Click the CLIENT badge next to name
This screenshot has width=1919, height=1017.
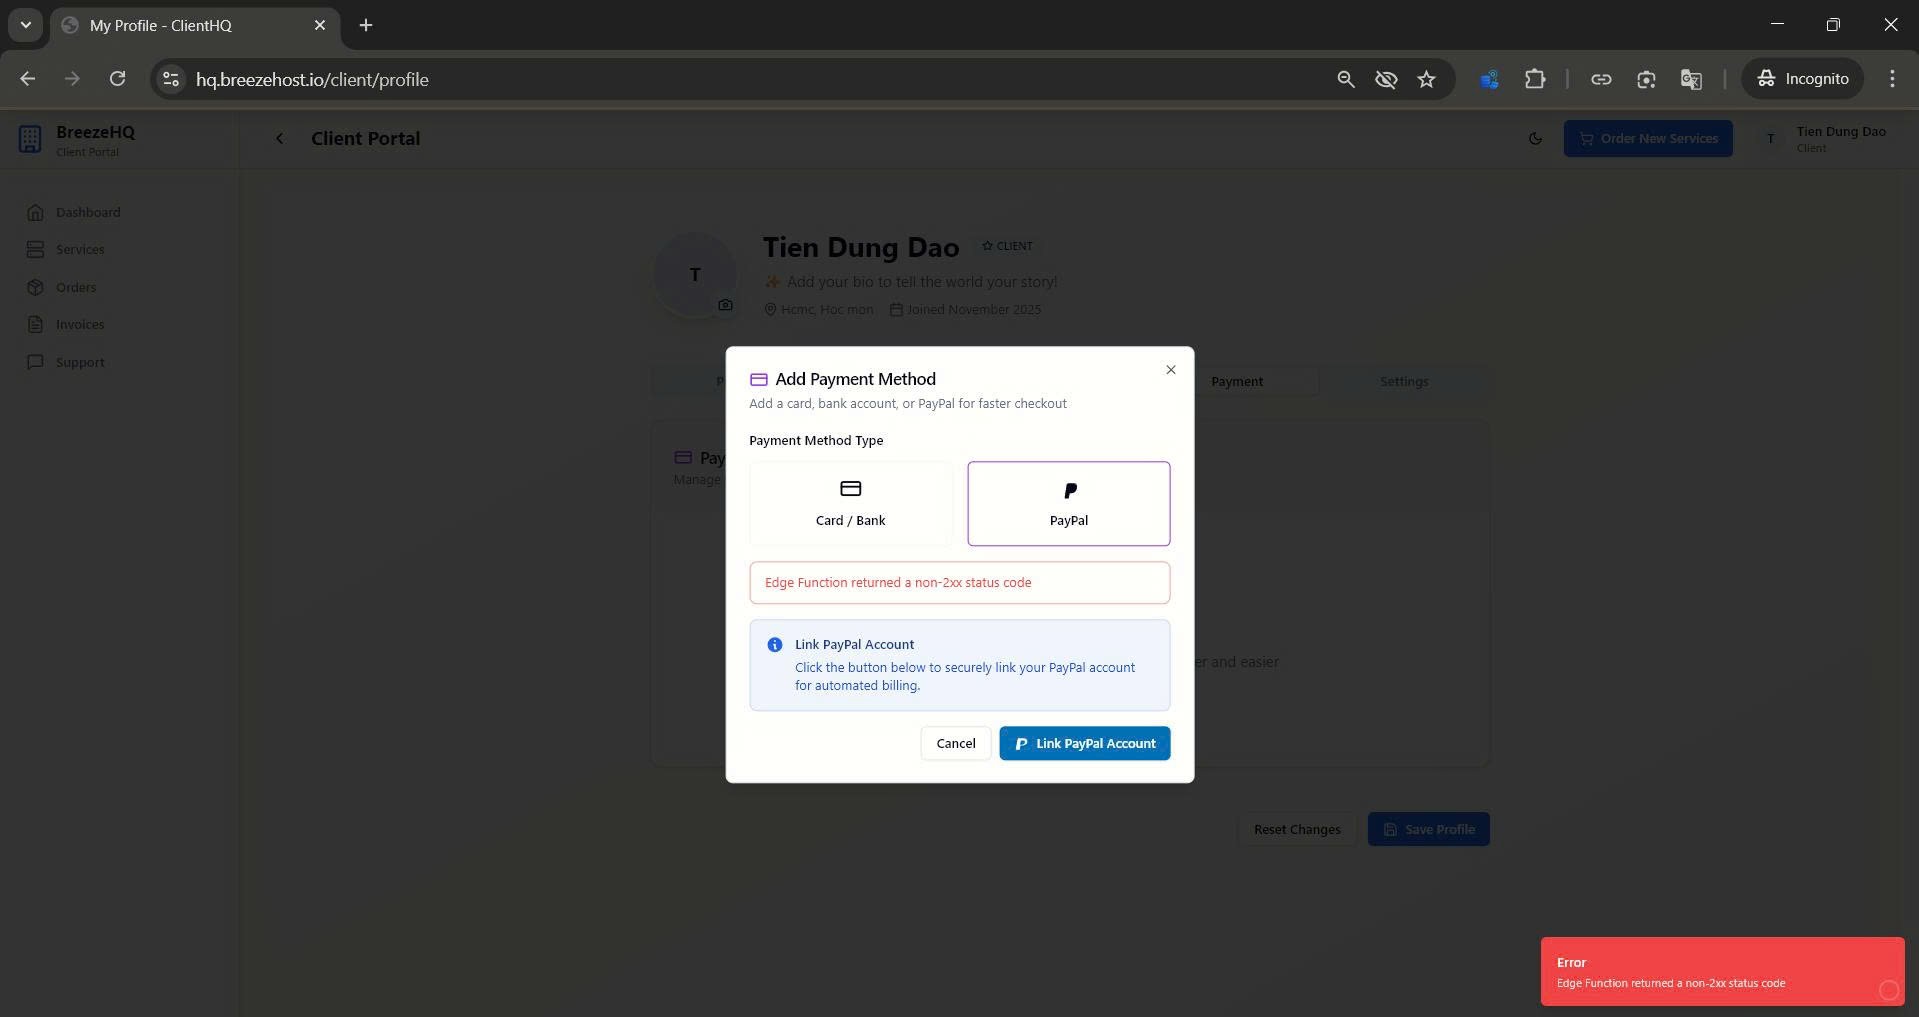pyautogui.click(x=1006, y=246)
